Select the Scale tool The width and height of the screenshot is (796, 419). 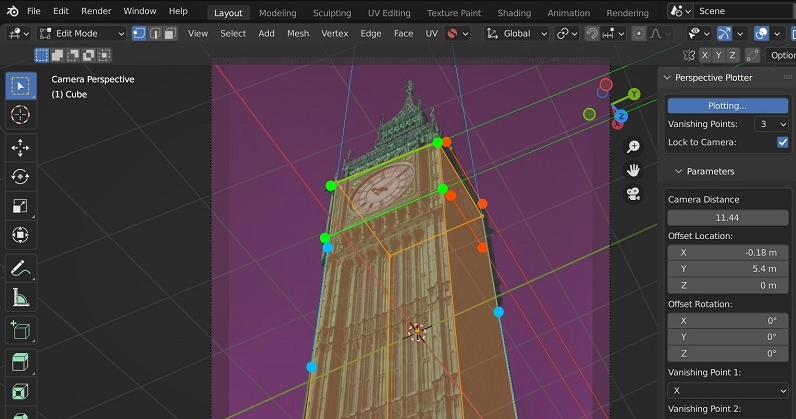(x=21, y=206)
